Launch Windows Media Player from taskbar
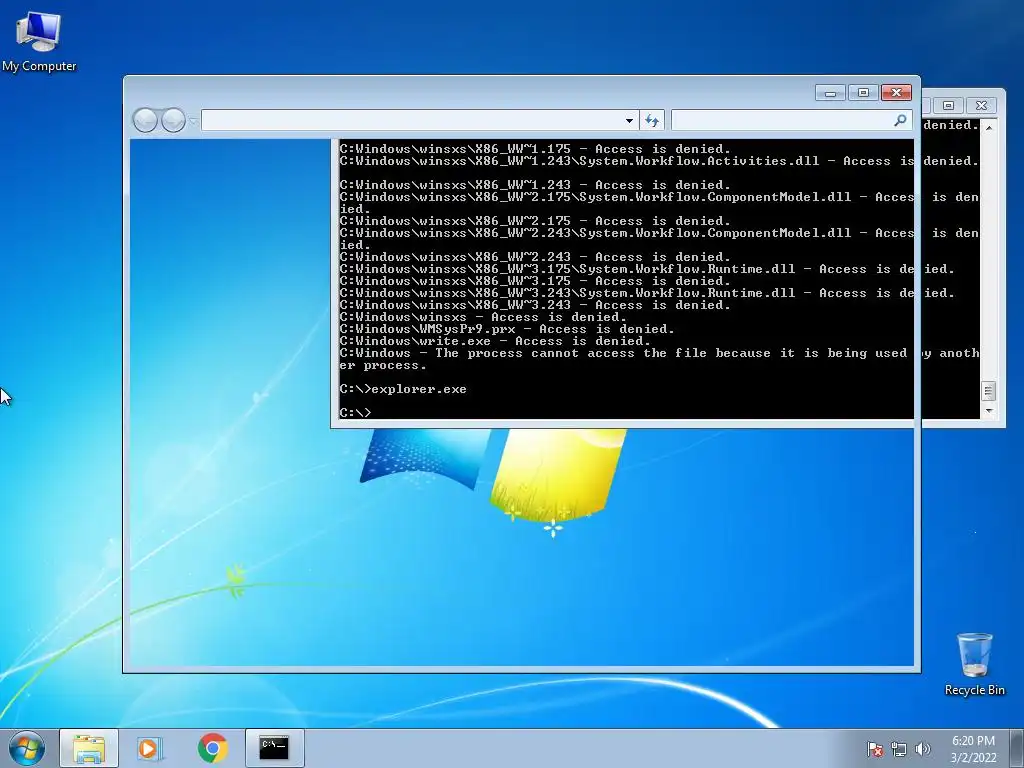The height and width of the screenshot is (768, 1024). click(x=150, y=748)
